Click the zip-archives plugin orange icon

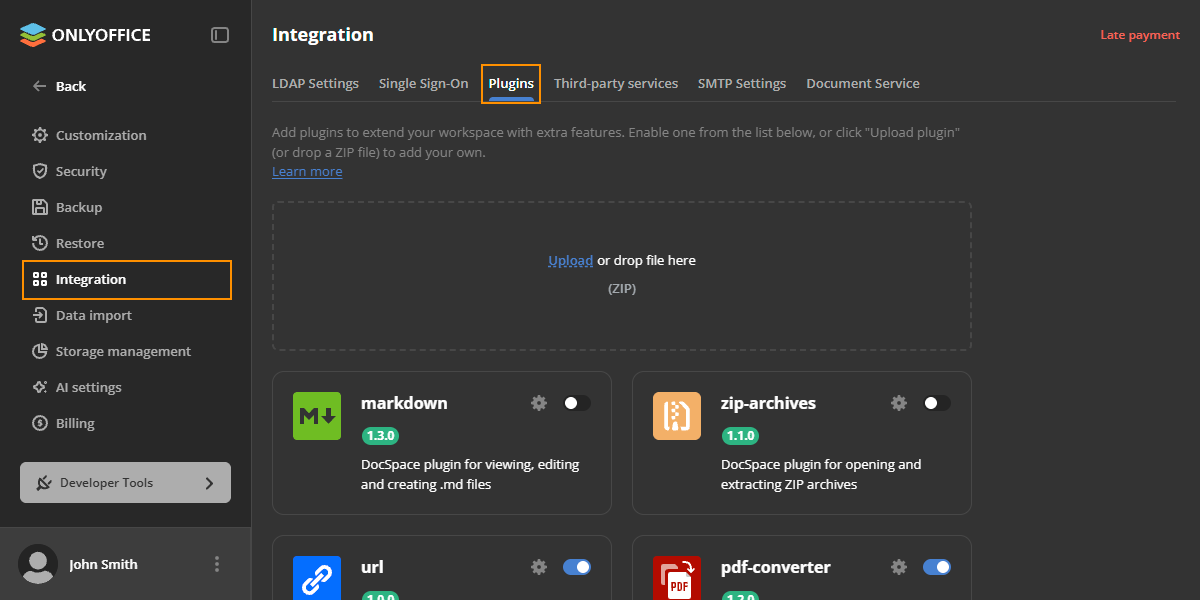pyautogui.click(x=677, y=416)
